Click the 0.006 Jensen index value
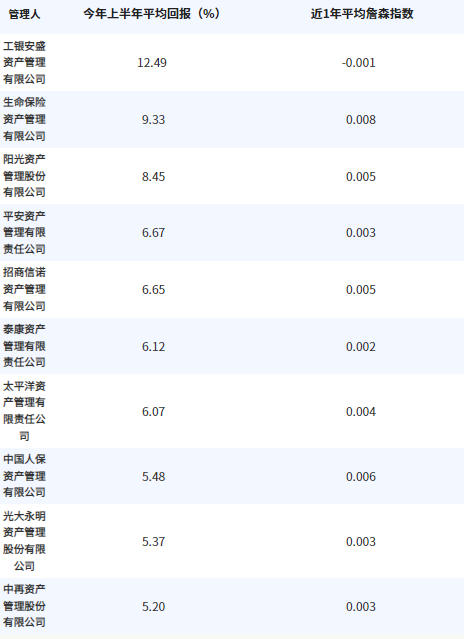Image resolution: width=464 pixels, height=639 pixels. click(361, 477)
